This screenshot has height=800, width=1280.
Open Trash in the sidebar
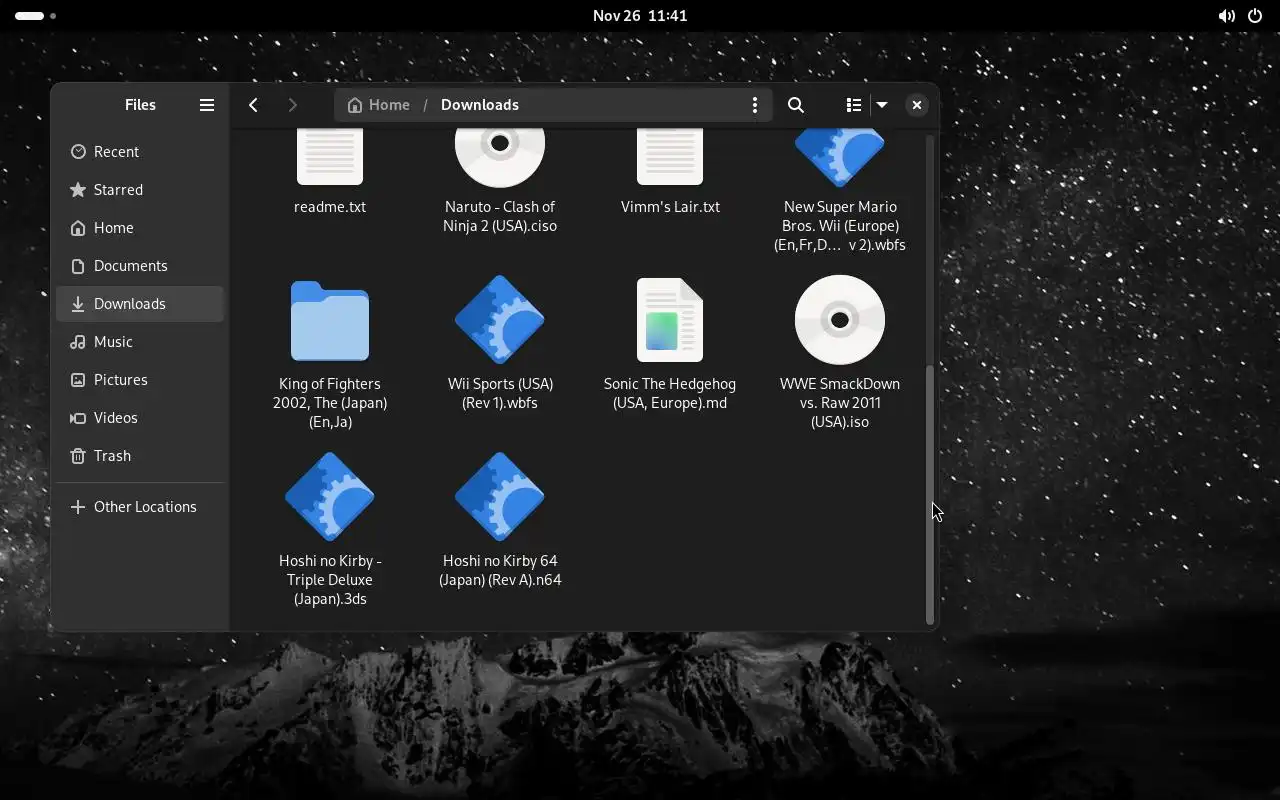pyautogui.click(x=140, y=456)
